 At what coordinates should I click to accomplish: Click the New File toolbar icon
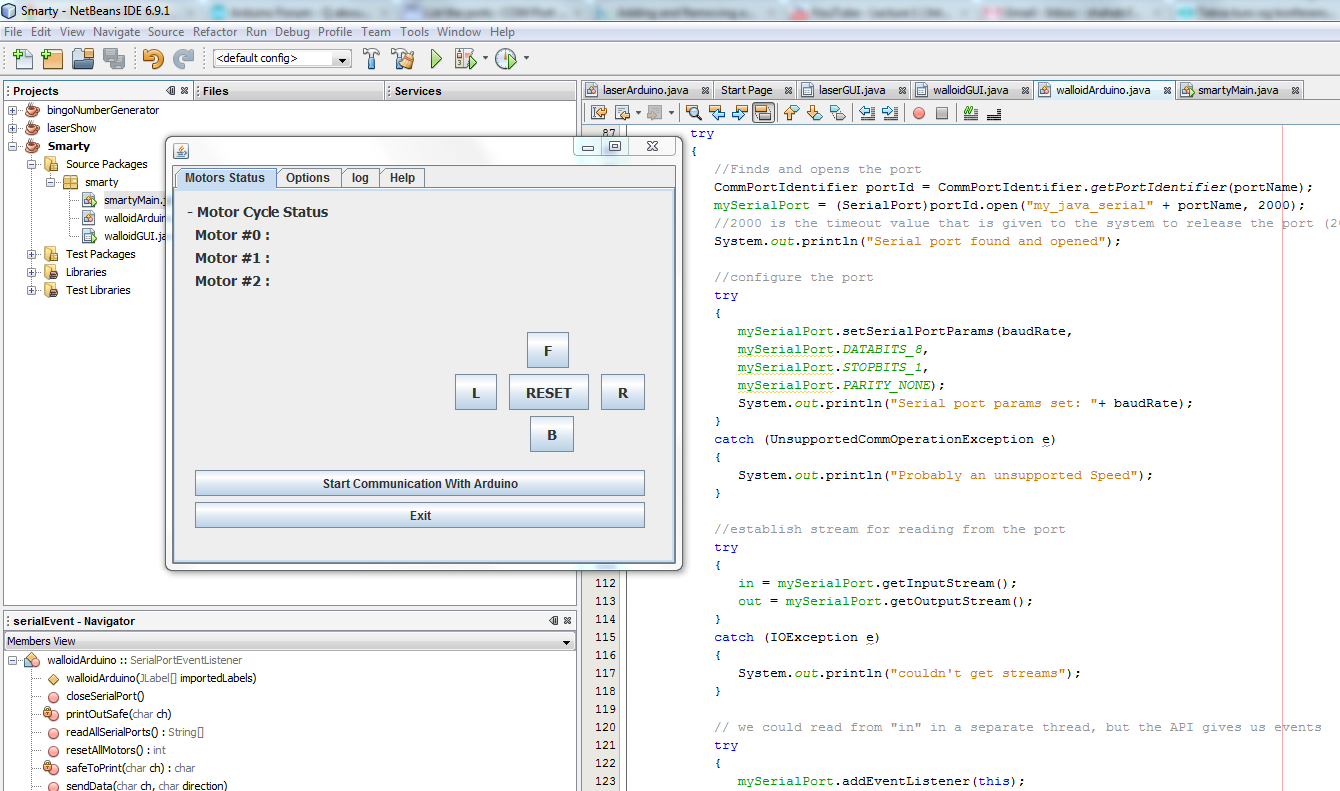22,58
